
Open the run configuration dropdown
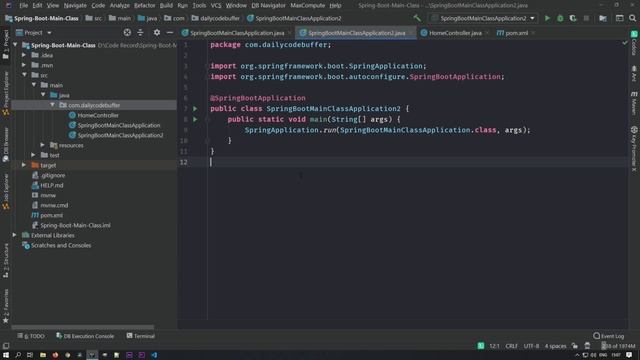(x=484, y=18)
